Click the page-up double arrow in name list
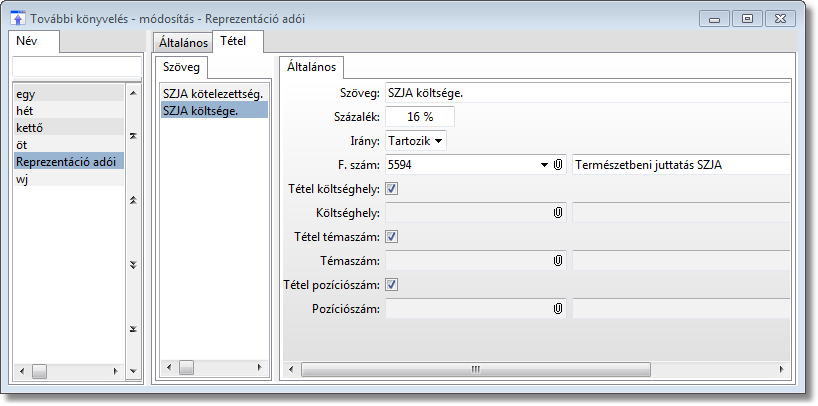Image resolution: width=818 pixels, height=406 pixels. pos(134,200)
